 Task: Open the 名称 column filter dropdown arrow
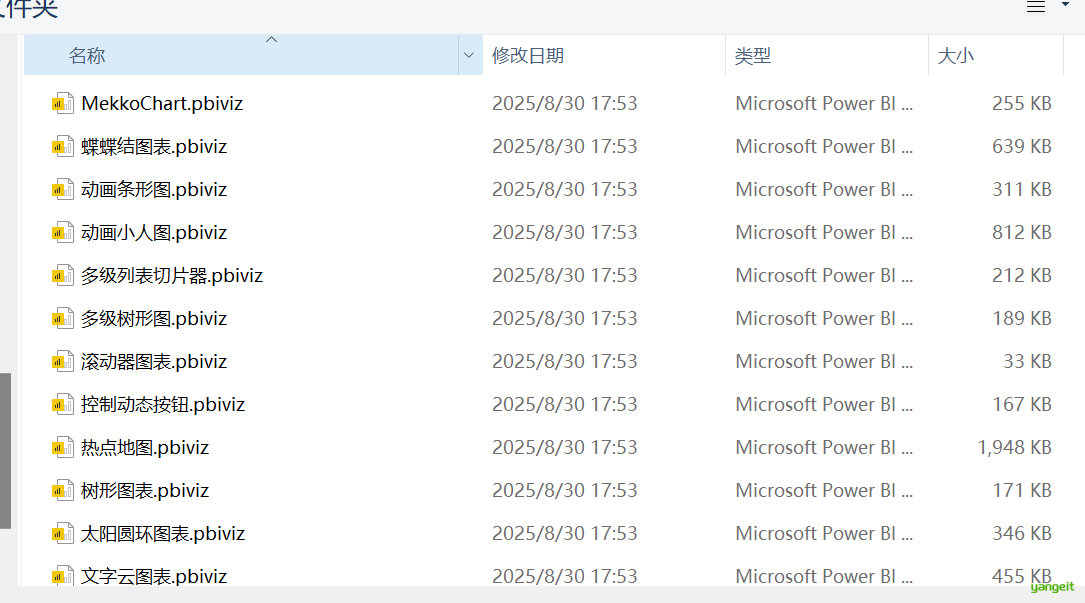click(469, 56)
